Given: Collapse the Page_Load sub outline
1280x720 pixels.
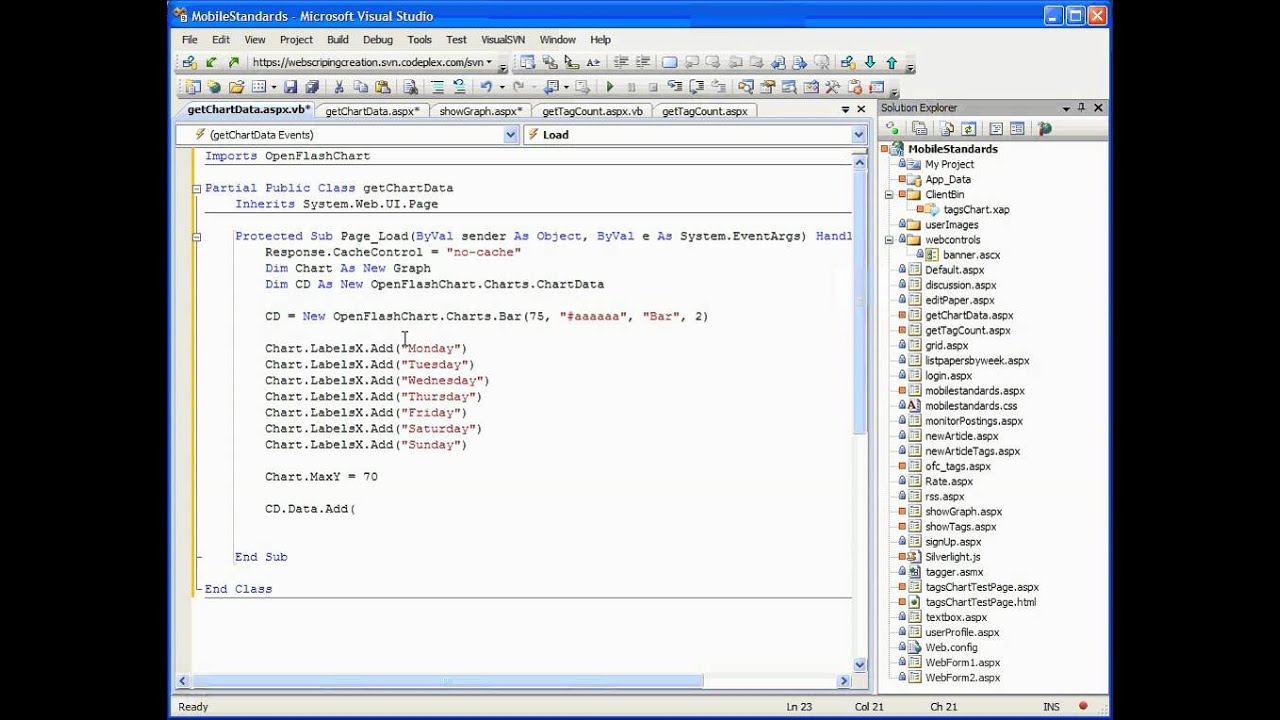Looking at the screenshot, I should [196, 236].
